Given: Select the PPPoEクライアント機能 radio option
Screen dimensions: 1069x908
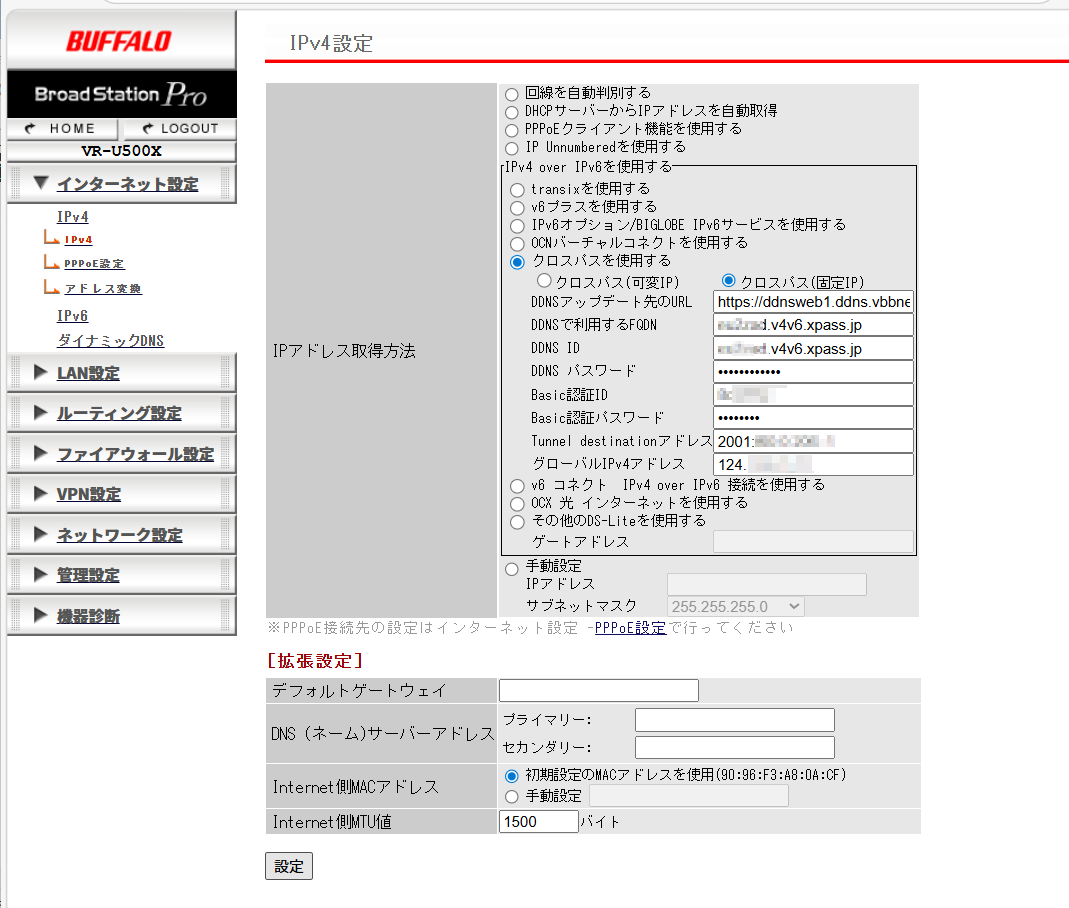Looking at the screenshot, I should [512, 129].
